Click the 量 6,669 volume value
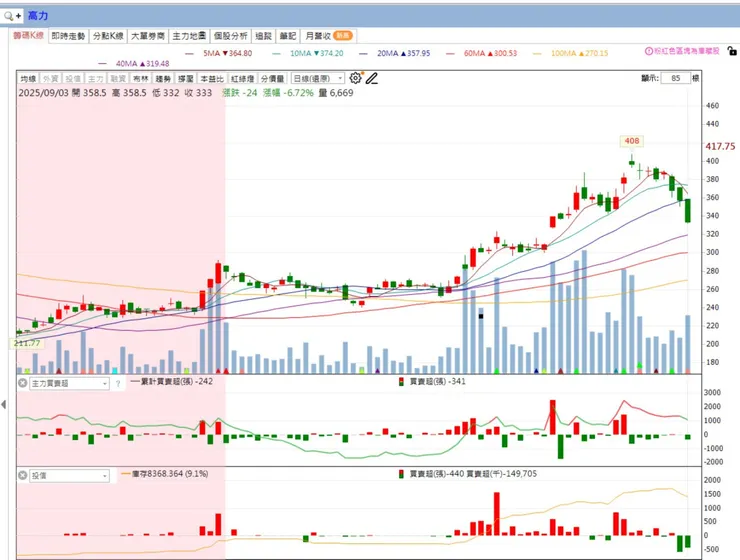740x560 pixels. coord(336,93)
